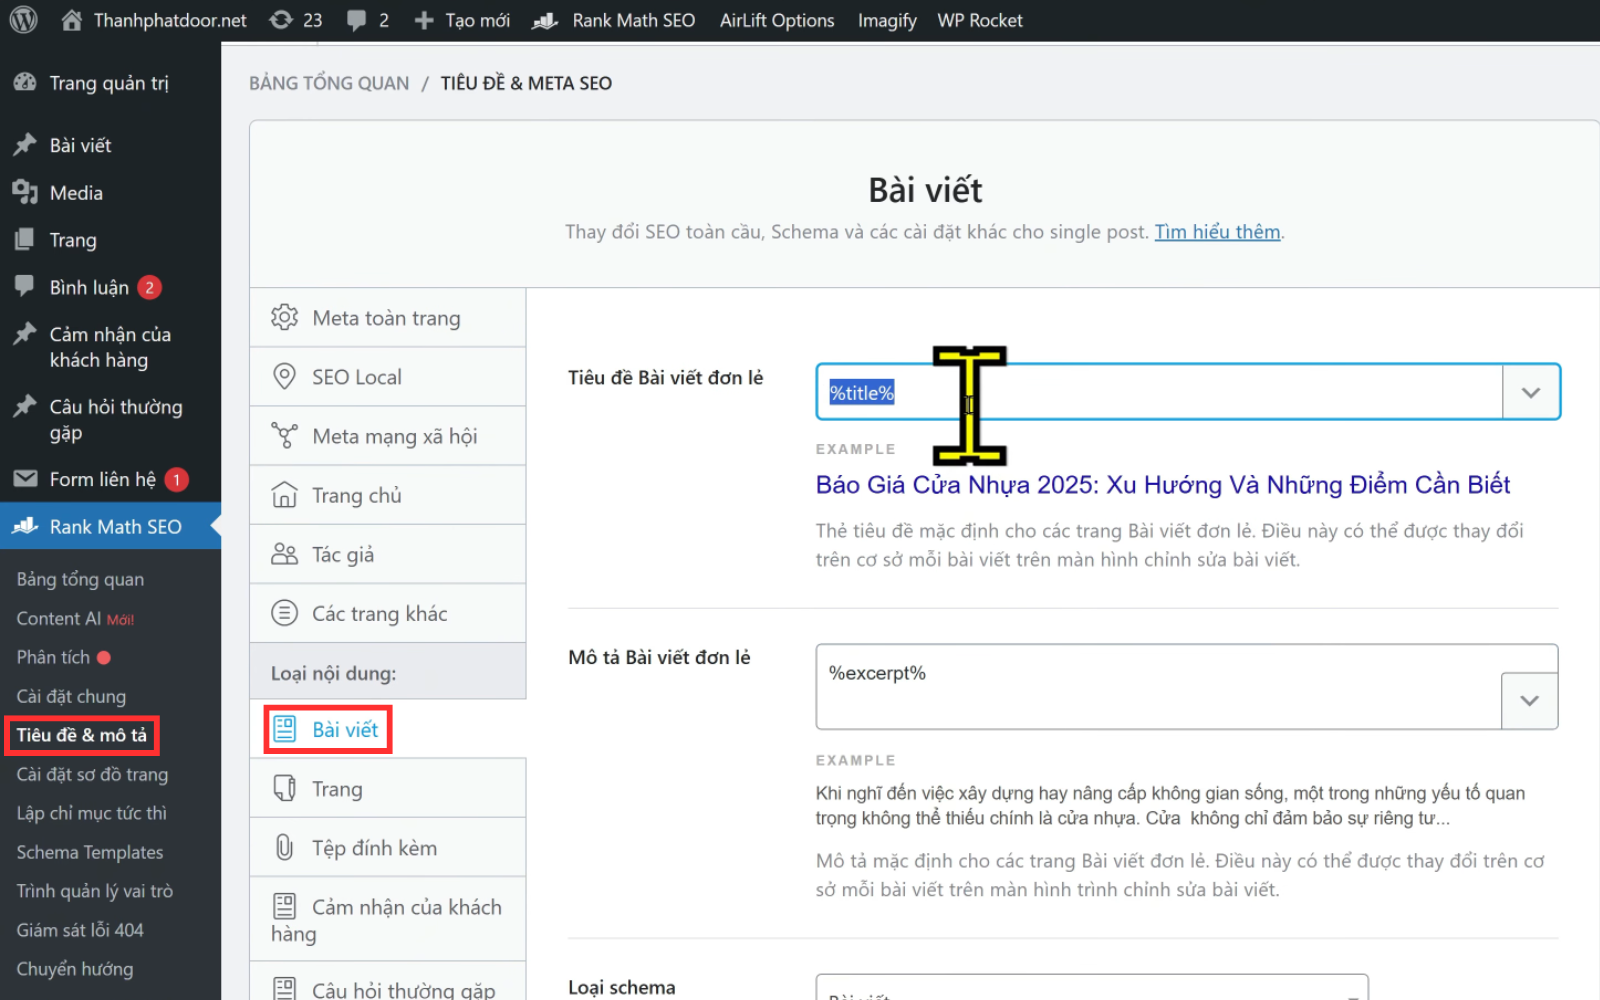This screenshot has width=1600, height=1000.
Task: Expand the Mô tả Bài viết đơn lẻ variable dropdown
Action: (x=1529, y=700)
